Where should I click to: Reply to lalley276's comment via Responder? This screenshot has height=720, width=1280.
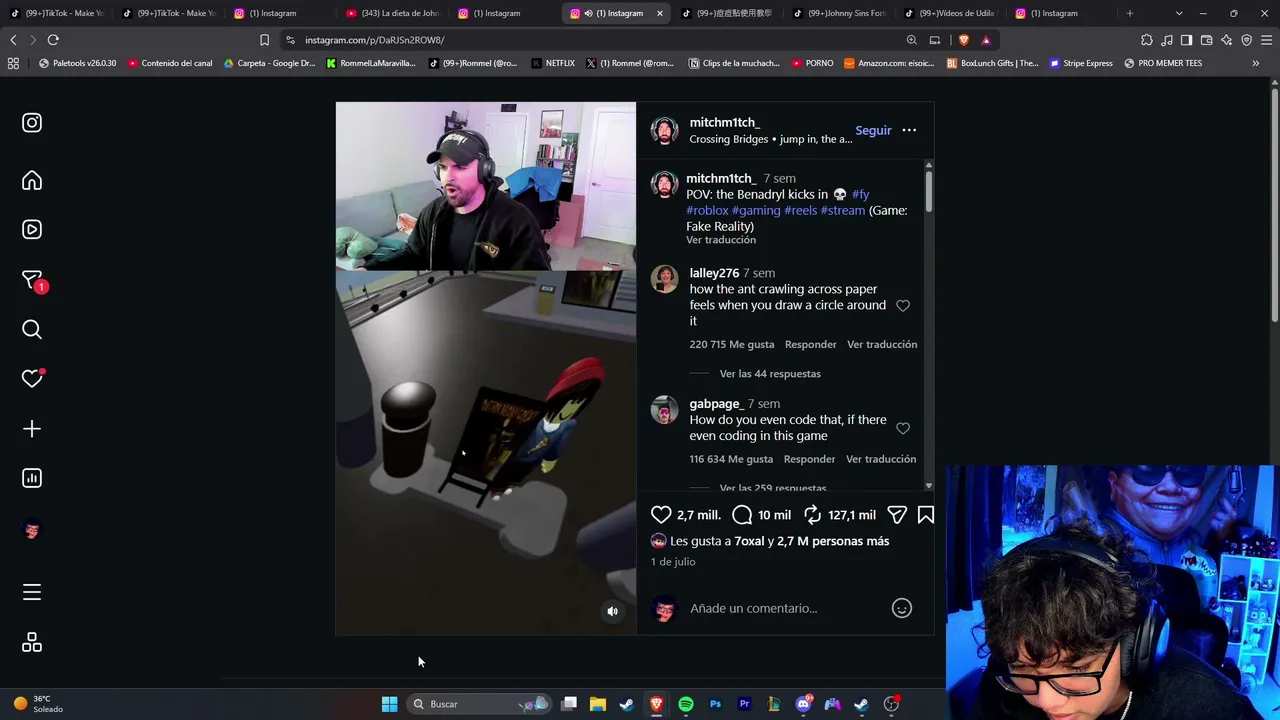coord(811,344)
